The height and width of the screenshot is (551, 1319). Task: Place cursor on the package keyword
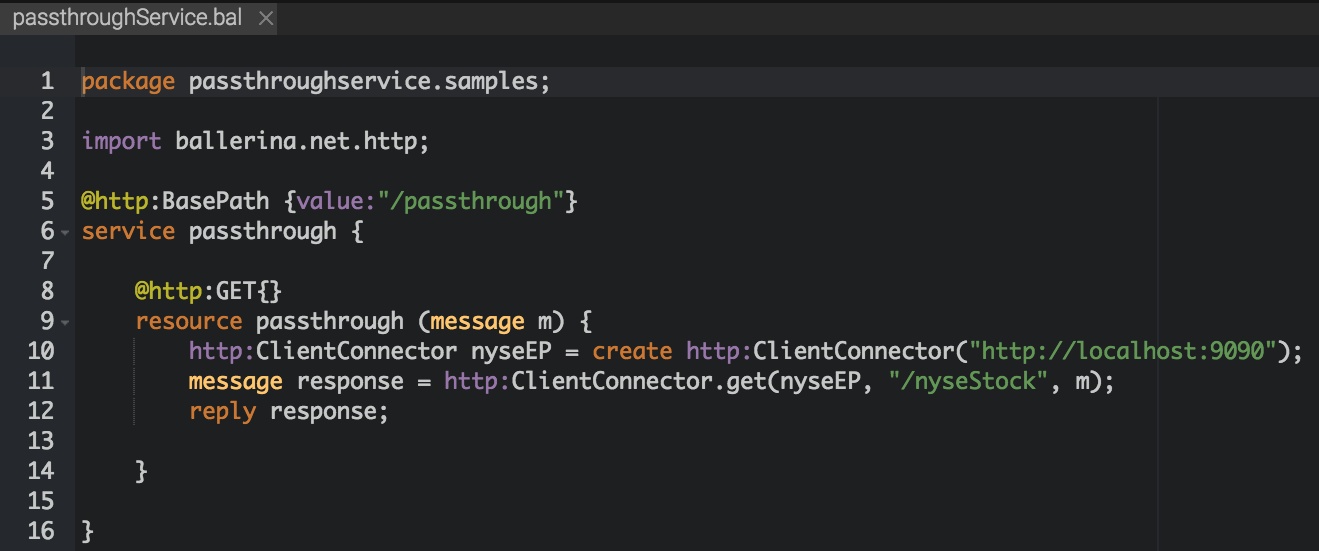128,82
